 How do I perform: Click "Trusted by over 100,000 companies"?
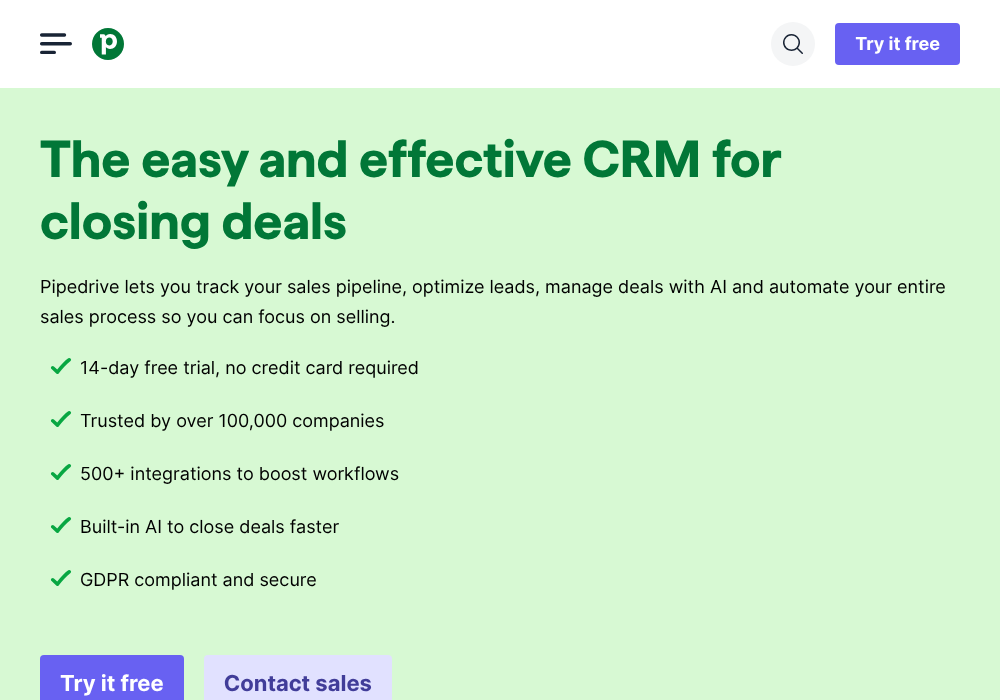coord(232,420)
